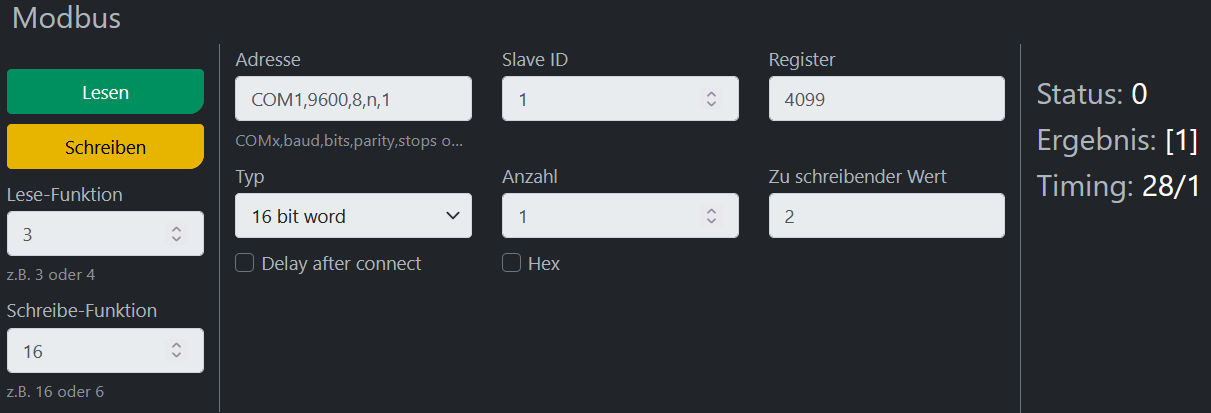1211x413 pixels.
Task: Focus the Schreibe-Funktion field showing 16
Action: coord(85,351)
